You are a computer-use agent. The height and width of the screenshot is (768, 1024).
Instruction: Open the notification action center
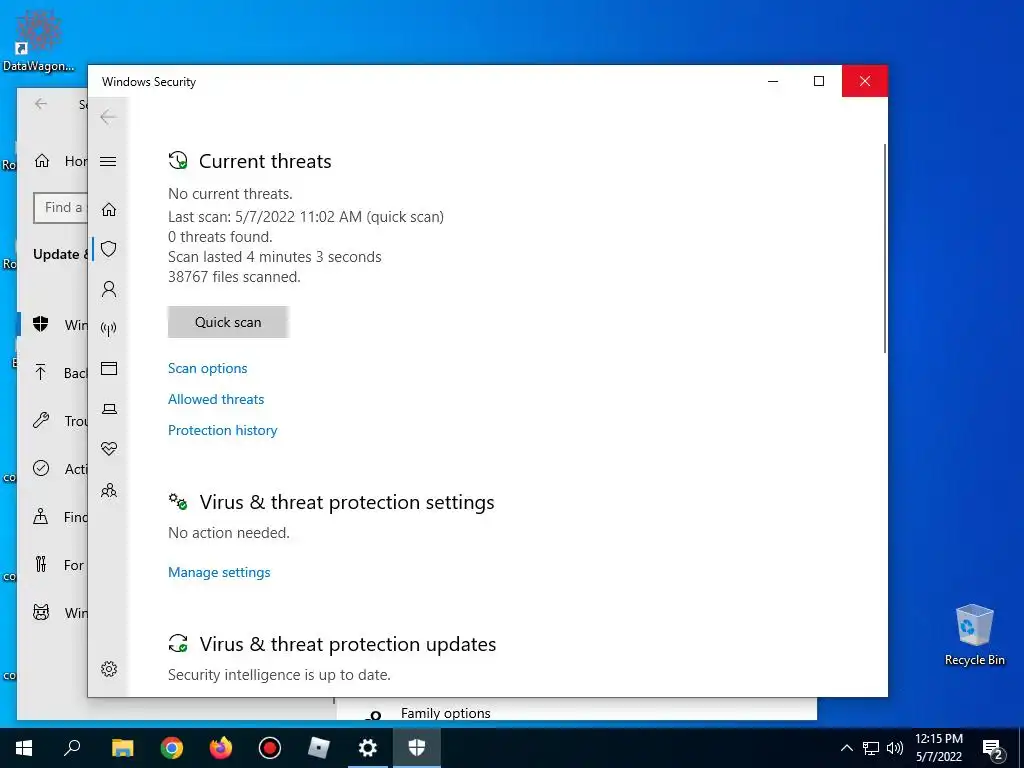[x=993, y=749]
